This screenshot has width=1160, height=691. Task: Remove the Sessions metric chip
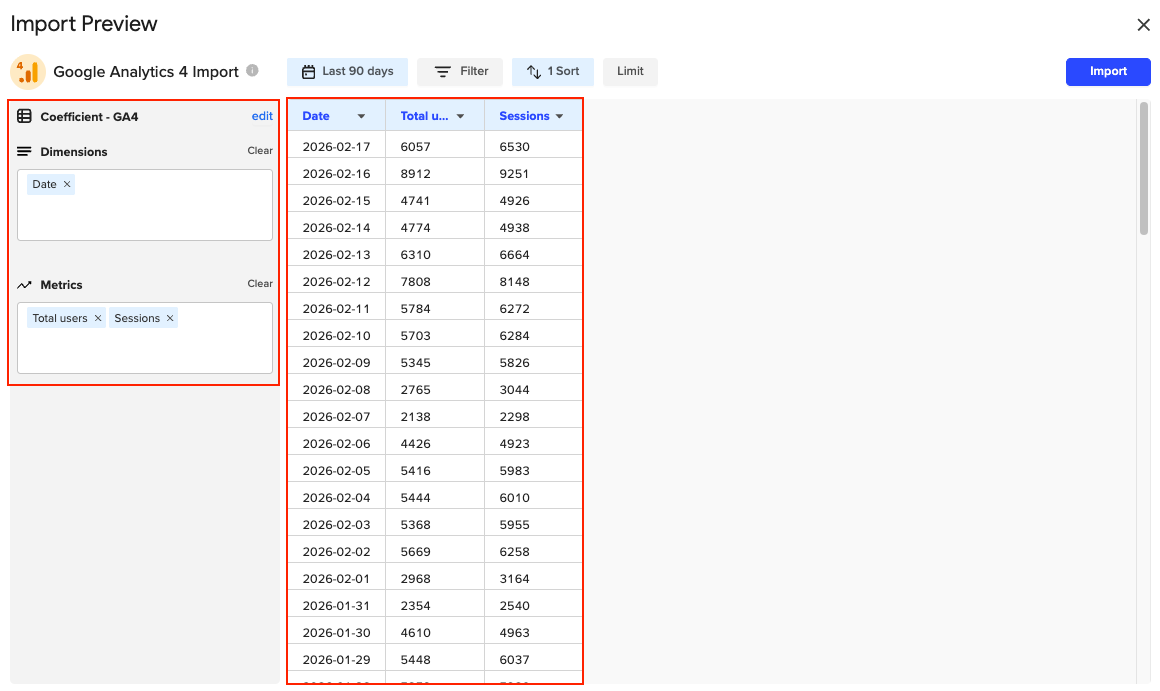point(169,318)
